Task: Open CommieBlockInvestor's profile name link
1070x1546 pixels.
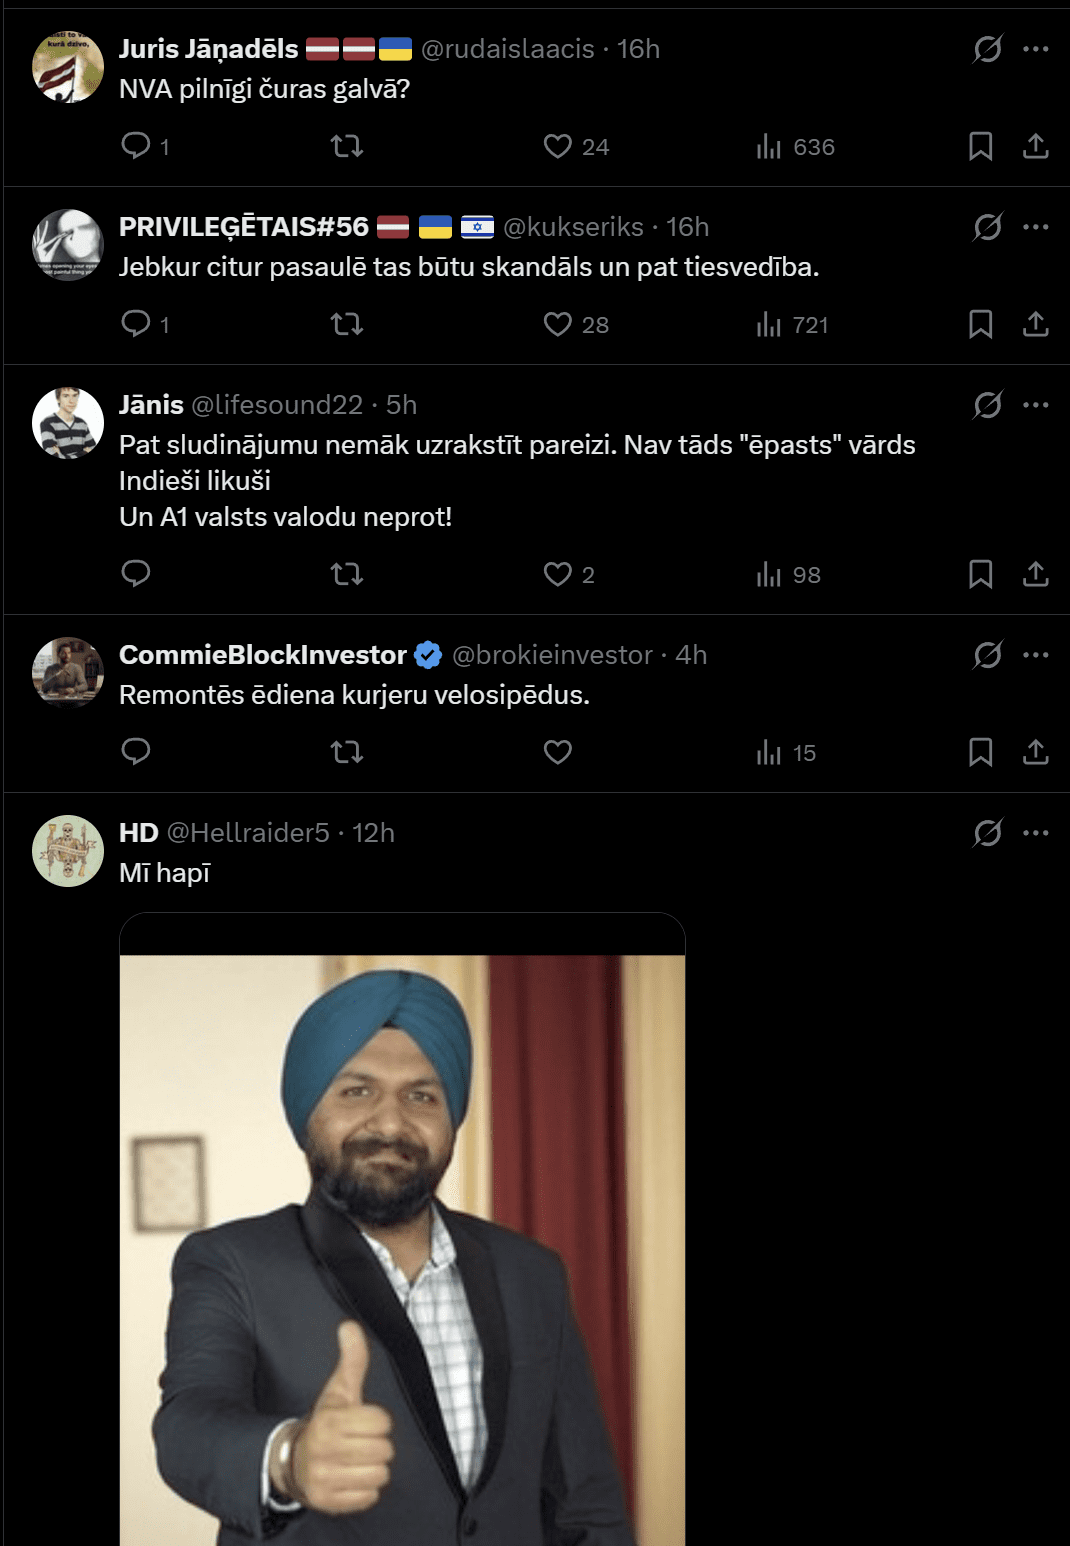Action: coord(262,655)
